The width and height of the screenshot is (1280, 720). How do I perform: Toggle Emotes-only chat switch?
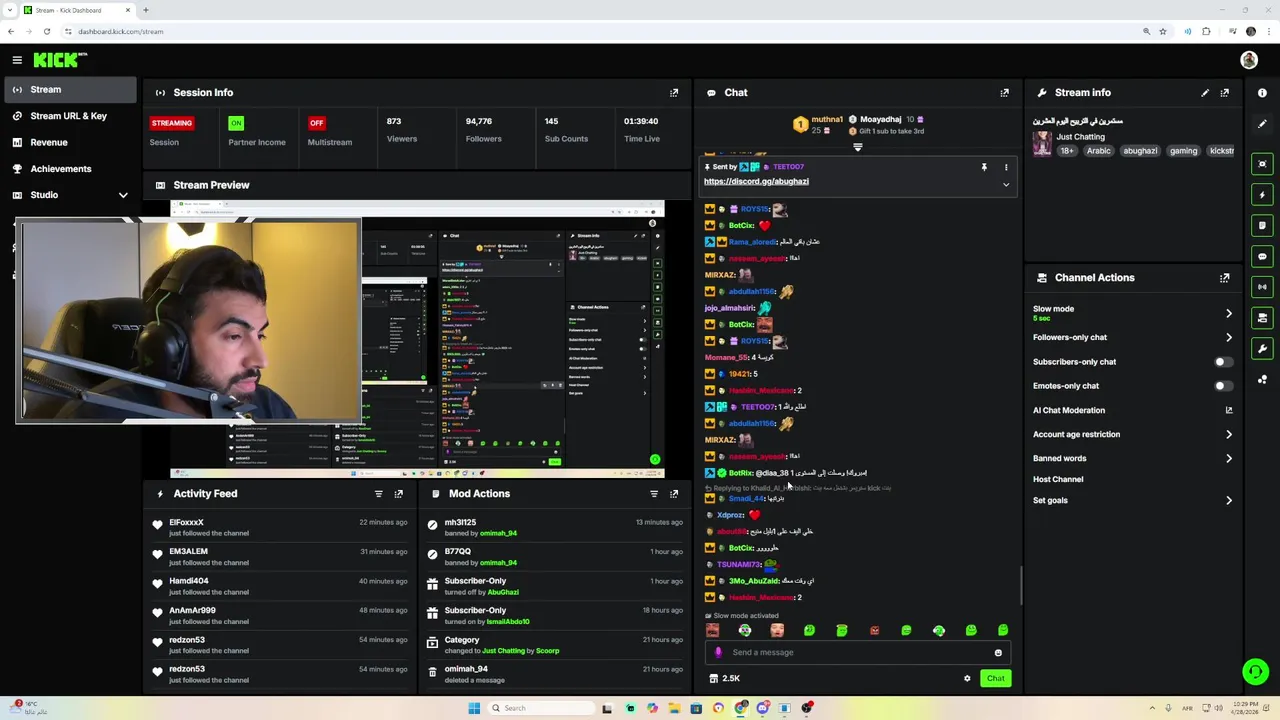pos(1223,386)
